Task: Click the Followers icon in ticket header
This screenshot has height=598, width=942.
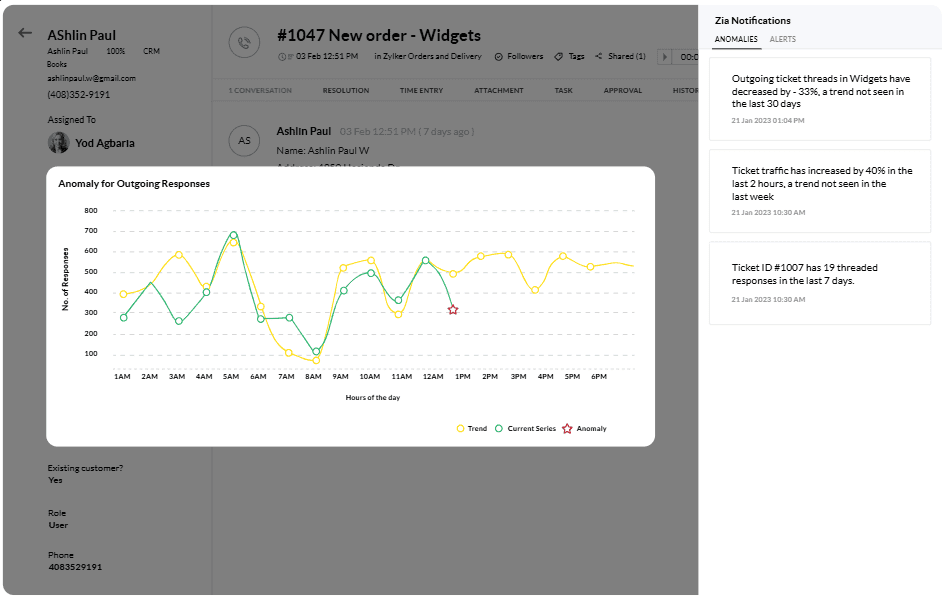Action: click(499, 57)
